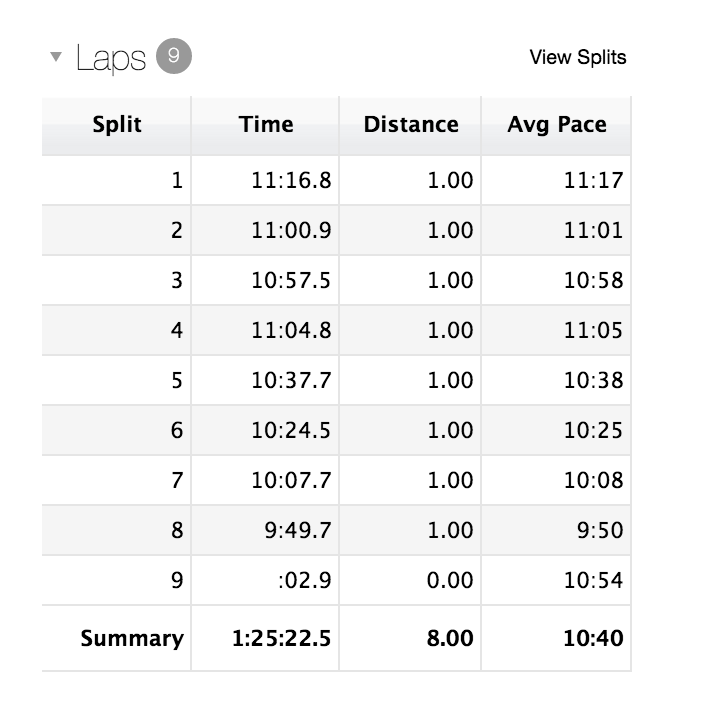
Task: Click the 11:00.9 time in split 2
Action: tap(290, 230)
